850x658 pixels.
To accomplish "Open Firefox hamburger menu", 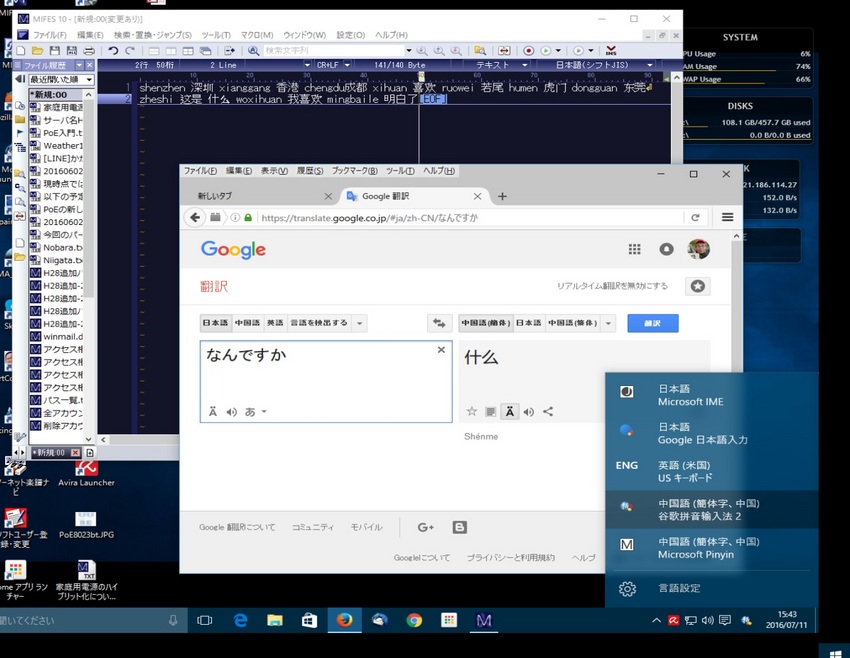I will [x=727, y=217].
